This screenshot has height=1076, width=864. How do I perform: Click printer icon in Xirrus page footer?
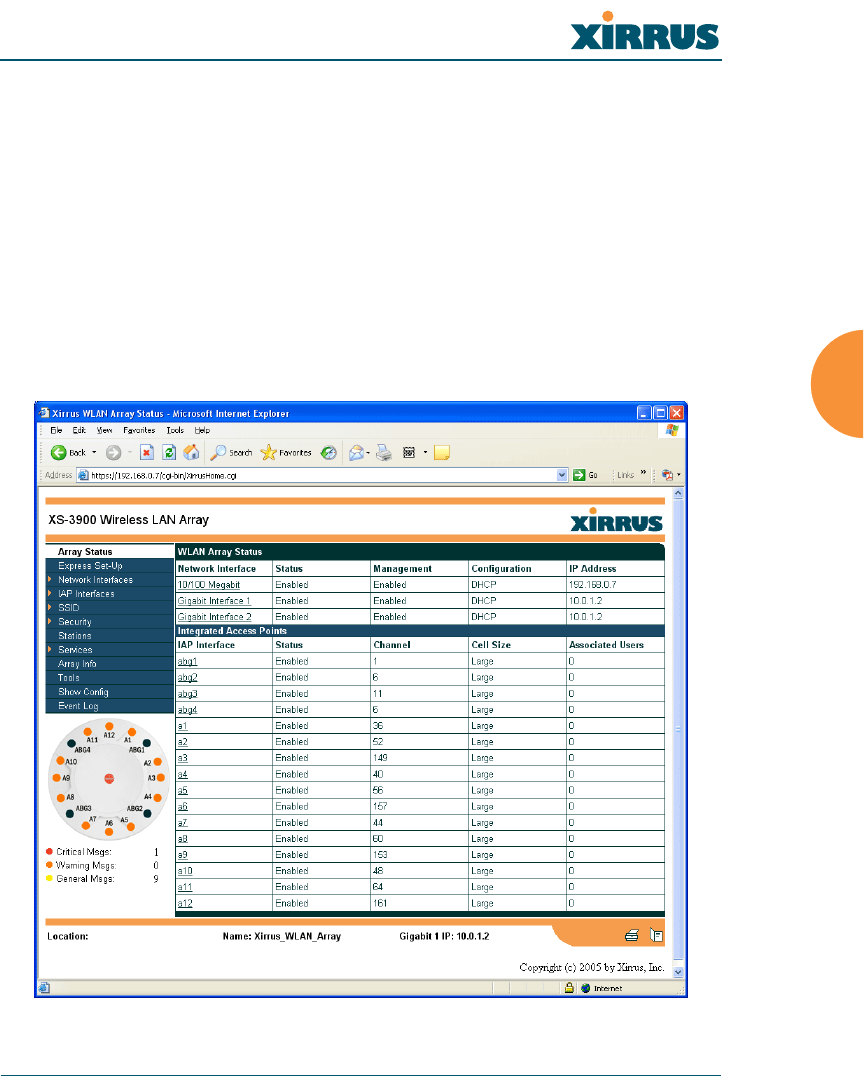pos(631,935)
